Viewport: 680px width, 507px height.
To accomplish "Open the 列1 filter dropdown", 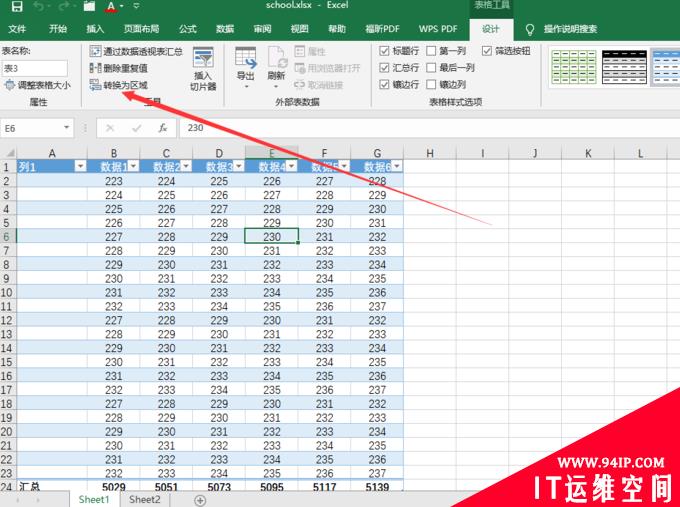I will click(x=81, y=166).
